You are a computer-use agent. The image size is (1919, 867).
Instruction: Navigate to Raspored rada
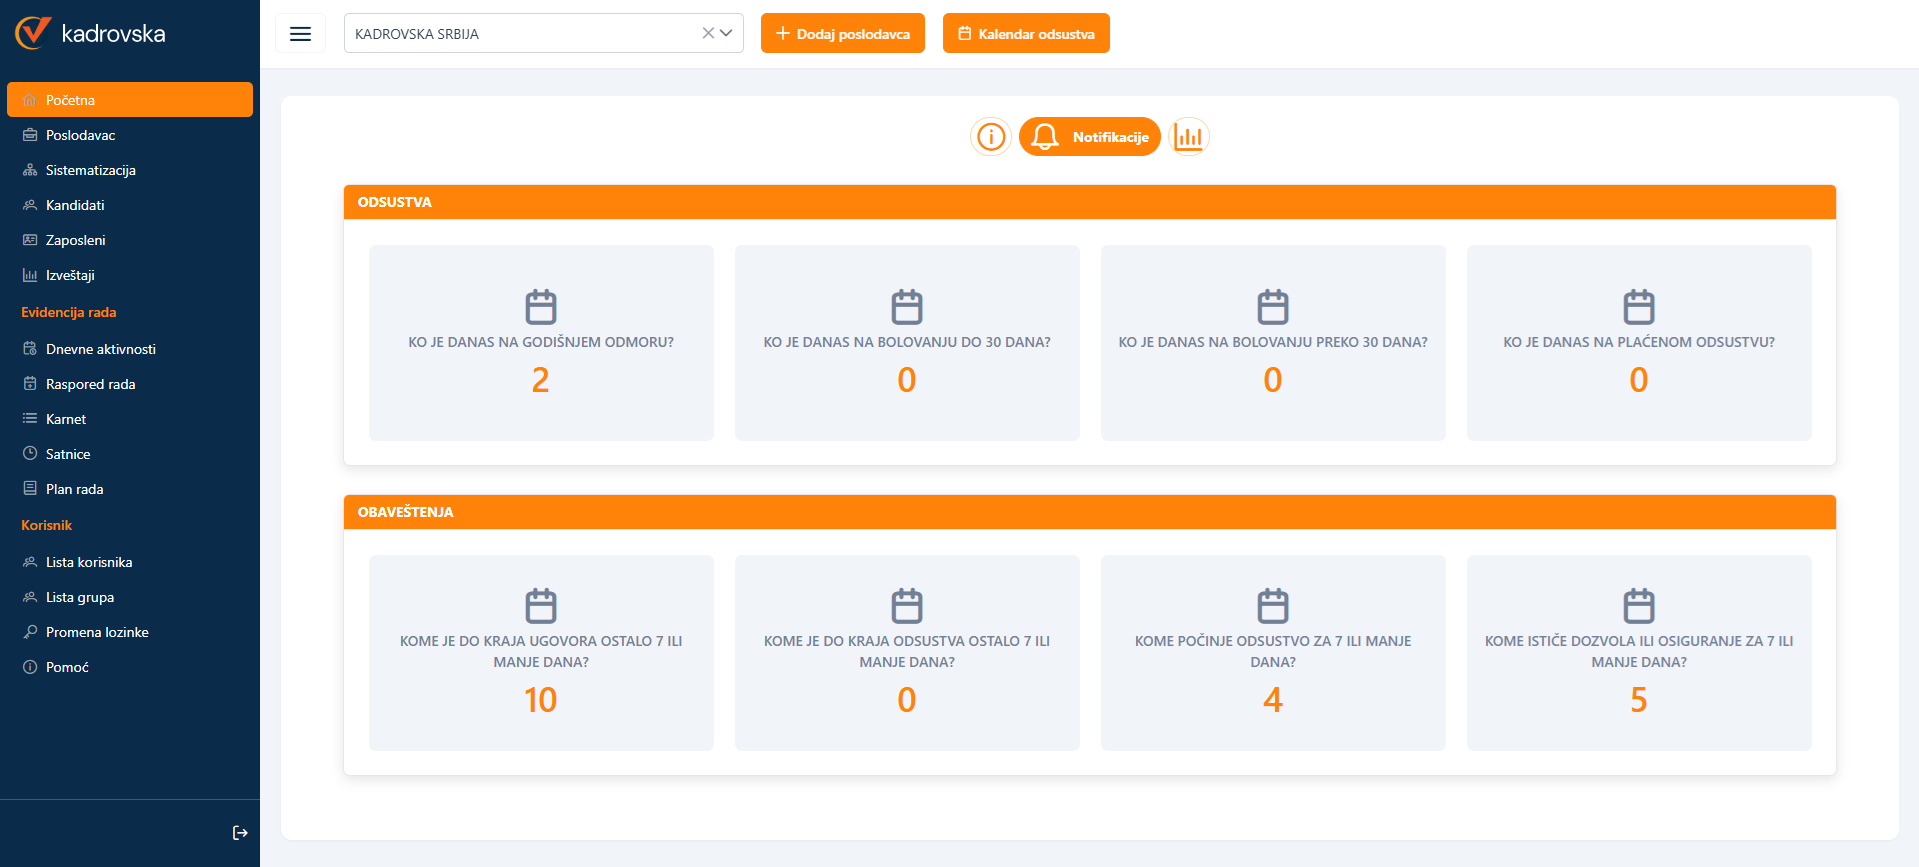(90, 384)
